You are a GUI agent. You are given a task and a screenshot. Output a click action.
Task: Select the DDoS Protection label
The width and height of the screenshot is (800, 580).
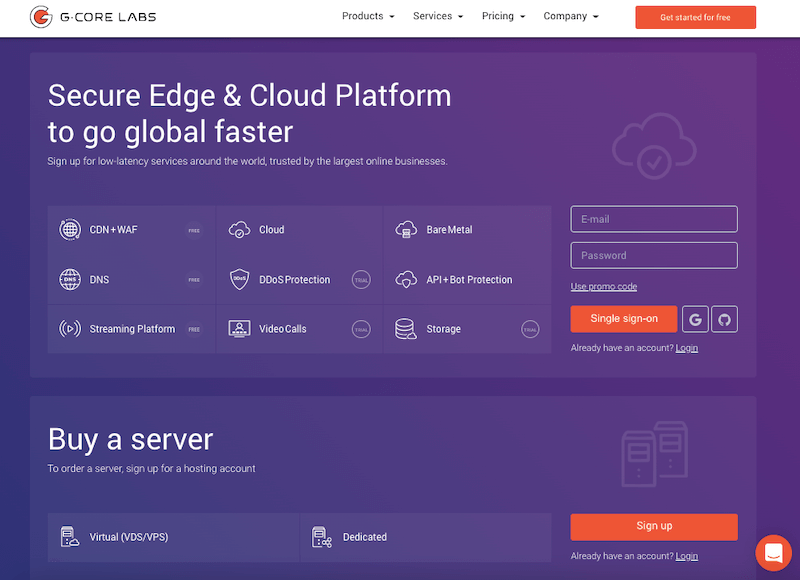click(x=294, y=280)
